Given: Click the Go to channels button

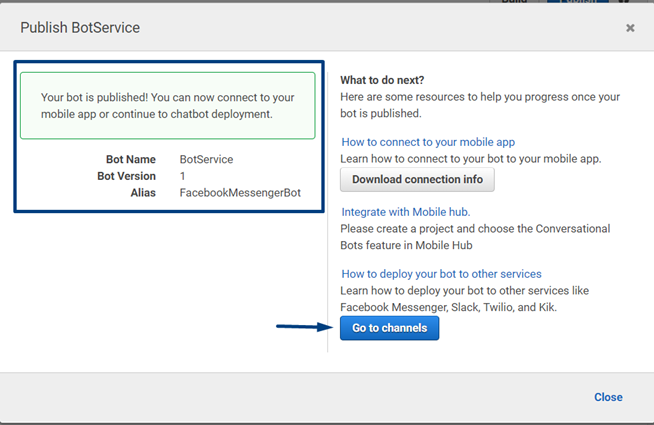Looking at the screenshot, I should [x=389, y=328].
